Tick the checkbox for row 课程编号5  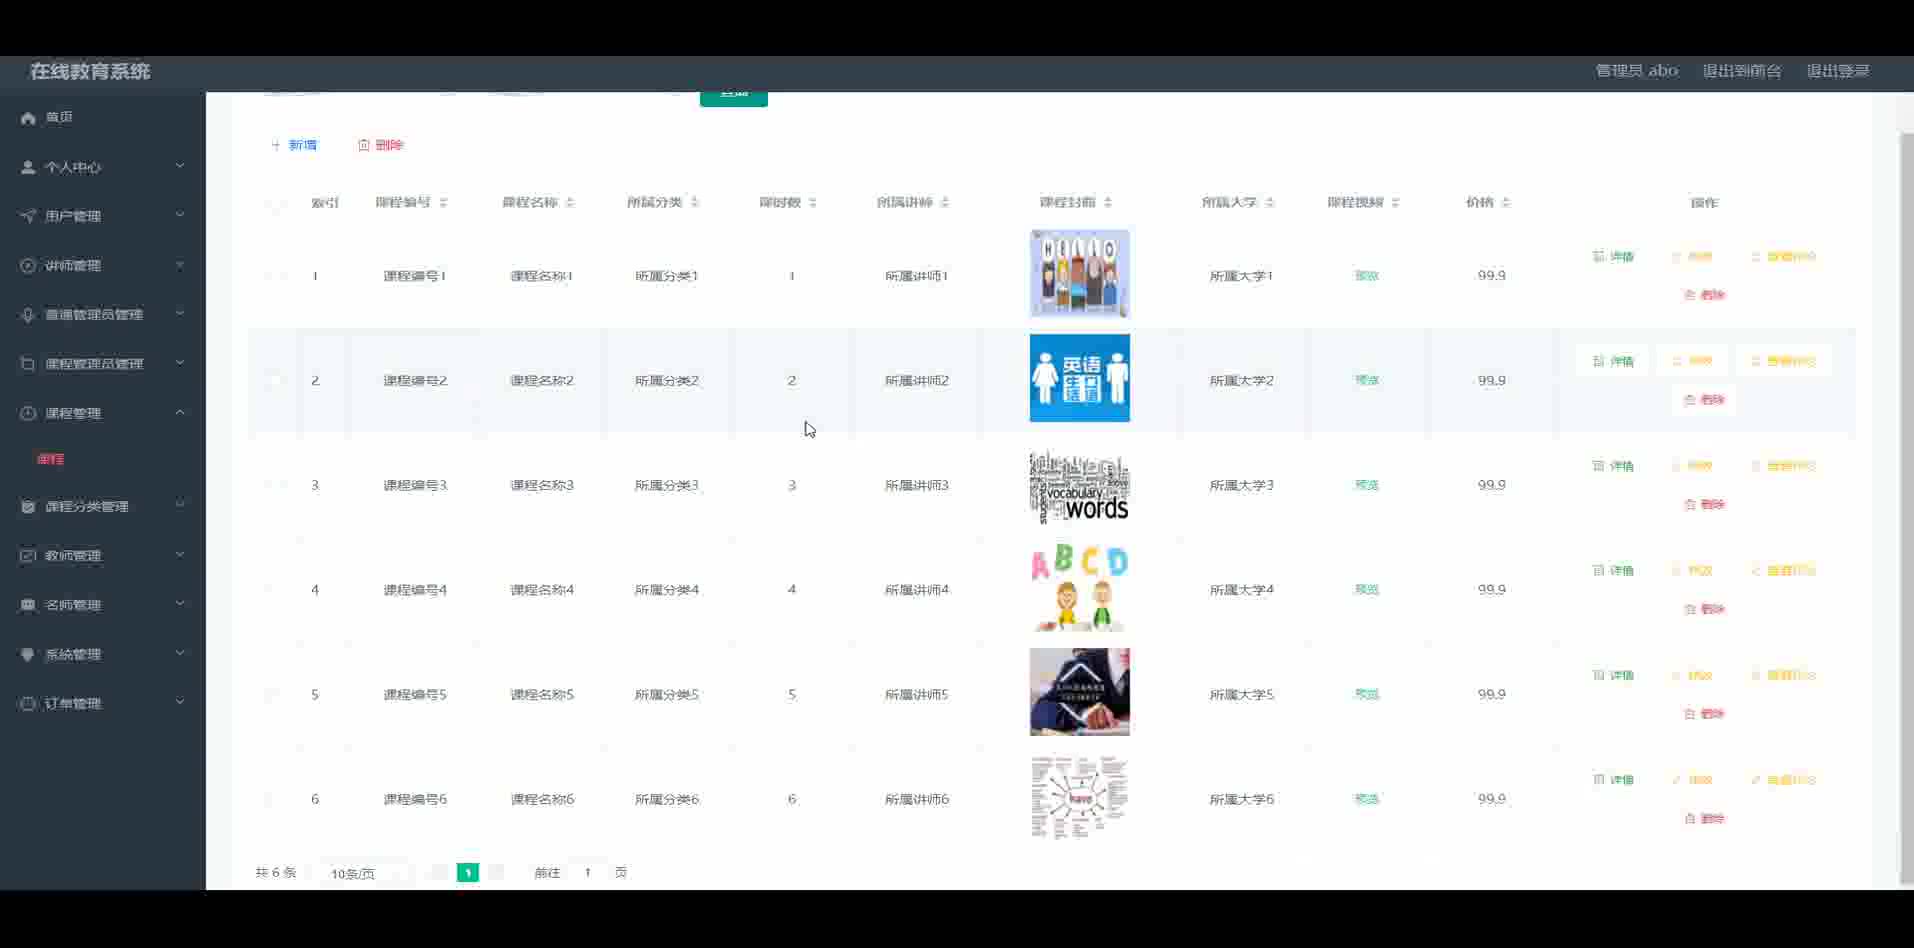coord(273,695)
